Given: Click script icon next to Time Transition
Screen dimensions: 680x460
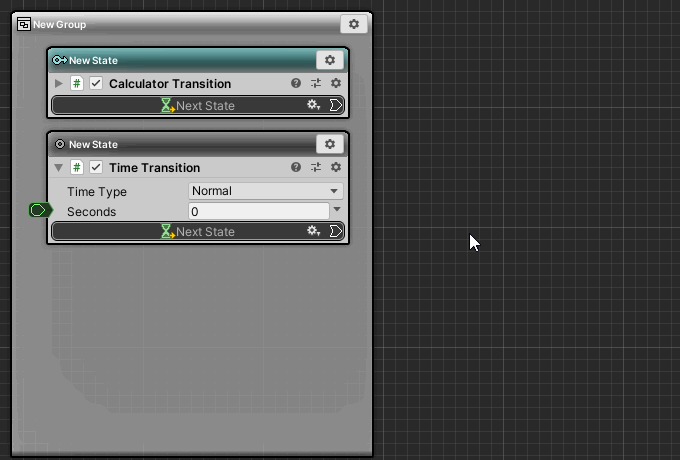Looking at the screenshot, I should (x=77, y=168).
